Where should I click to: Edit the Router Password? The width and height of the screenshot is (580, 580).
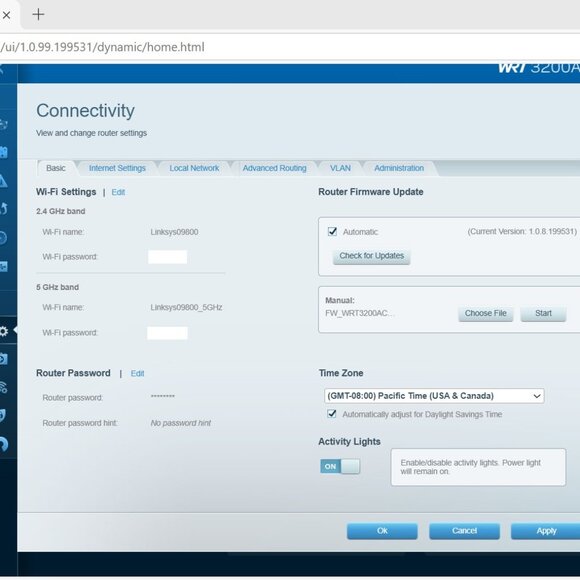[138, 374]
